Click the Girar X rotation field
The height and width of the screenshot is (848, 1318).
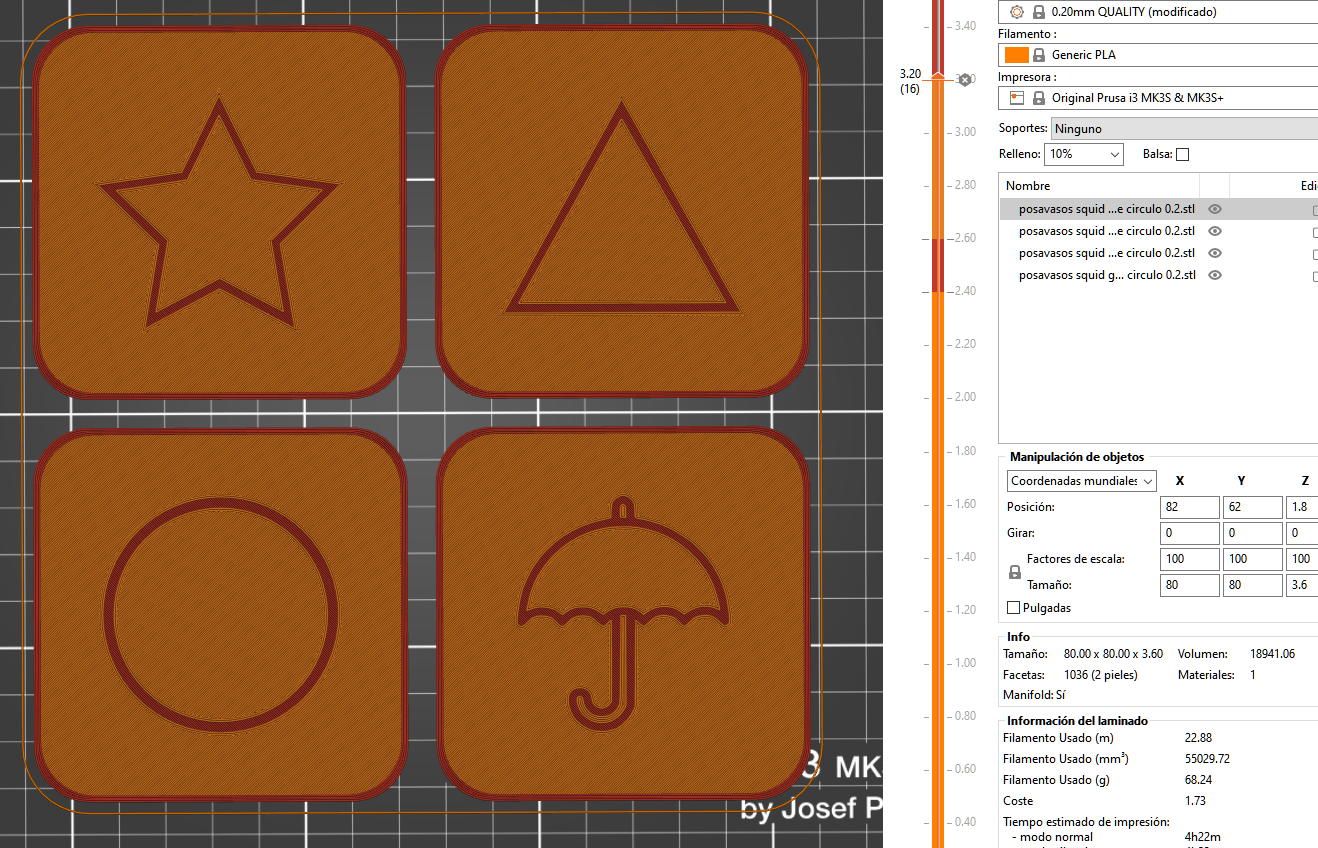pyautogui.click(x=1189, y=533)
